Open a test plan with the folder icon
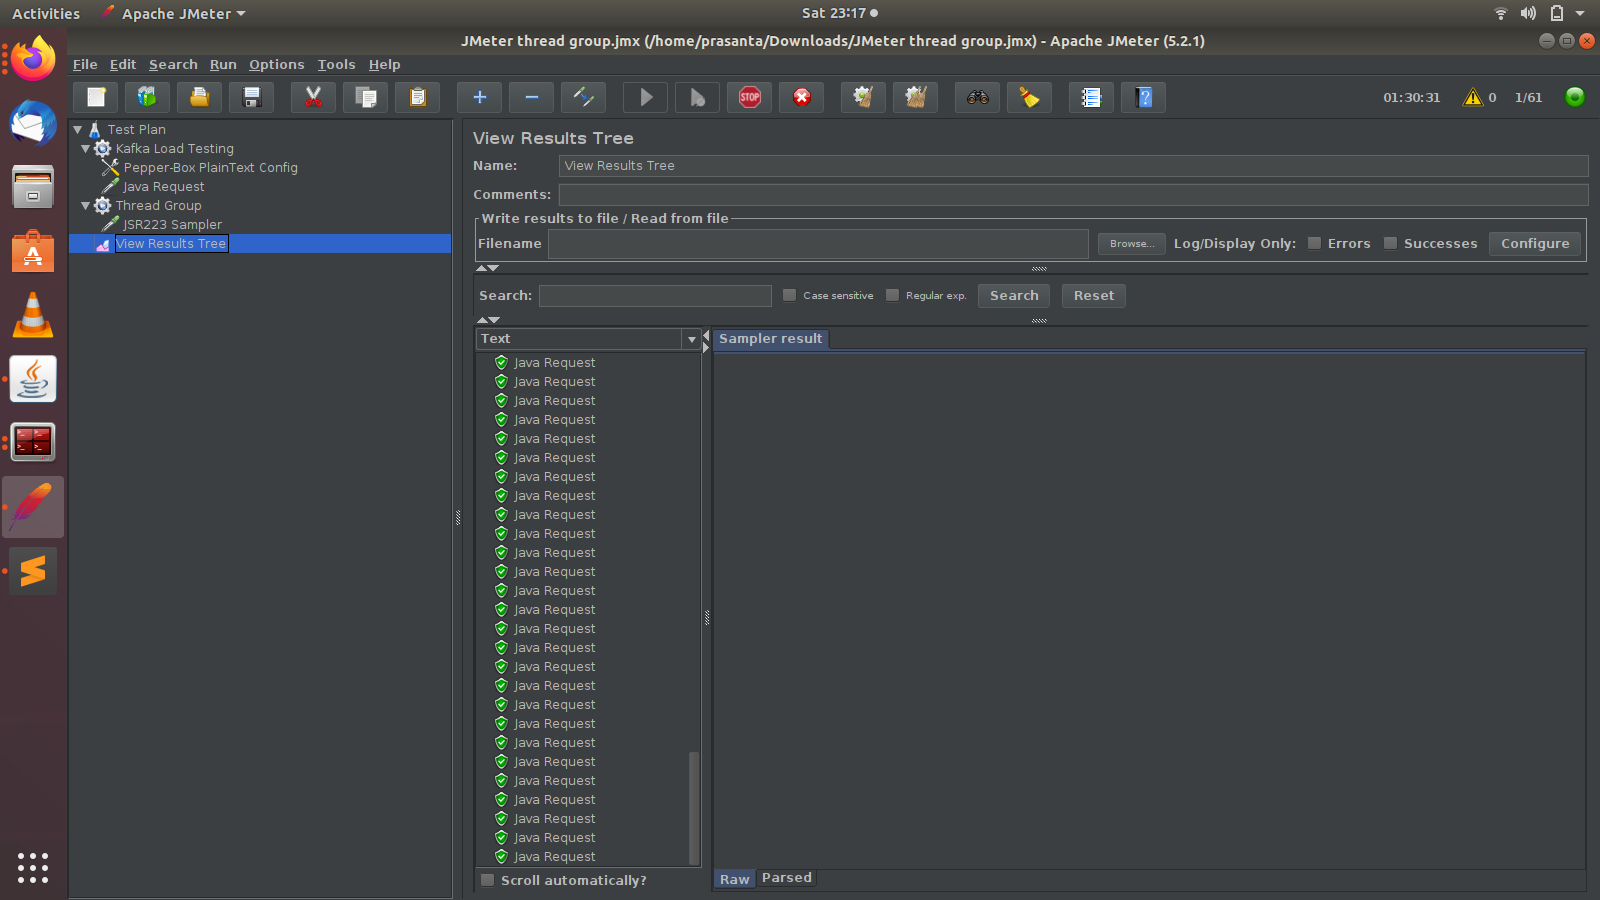The image size is (1600, 900). [199, 97]
